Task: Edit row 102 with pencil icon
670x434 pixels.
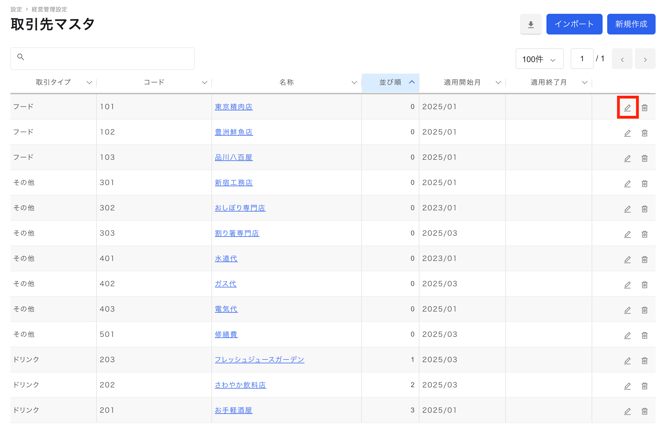Action: tap(627, 133)
